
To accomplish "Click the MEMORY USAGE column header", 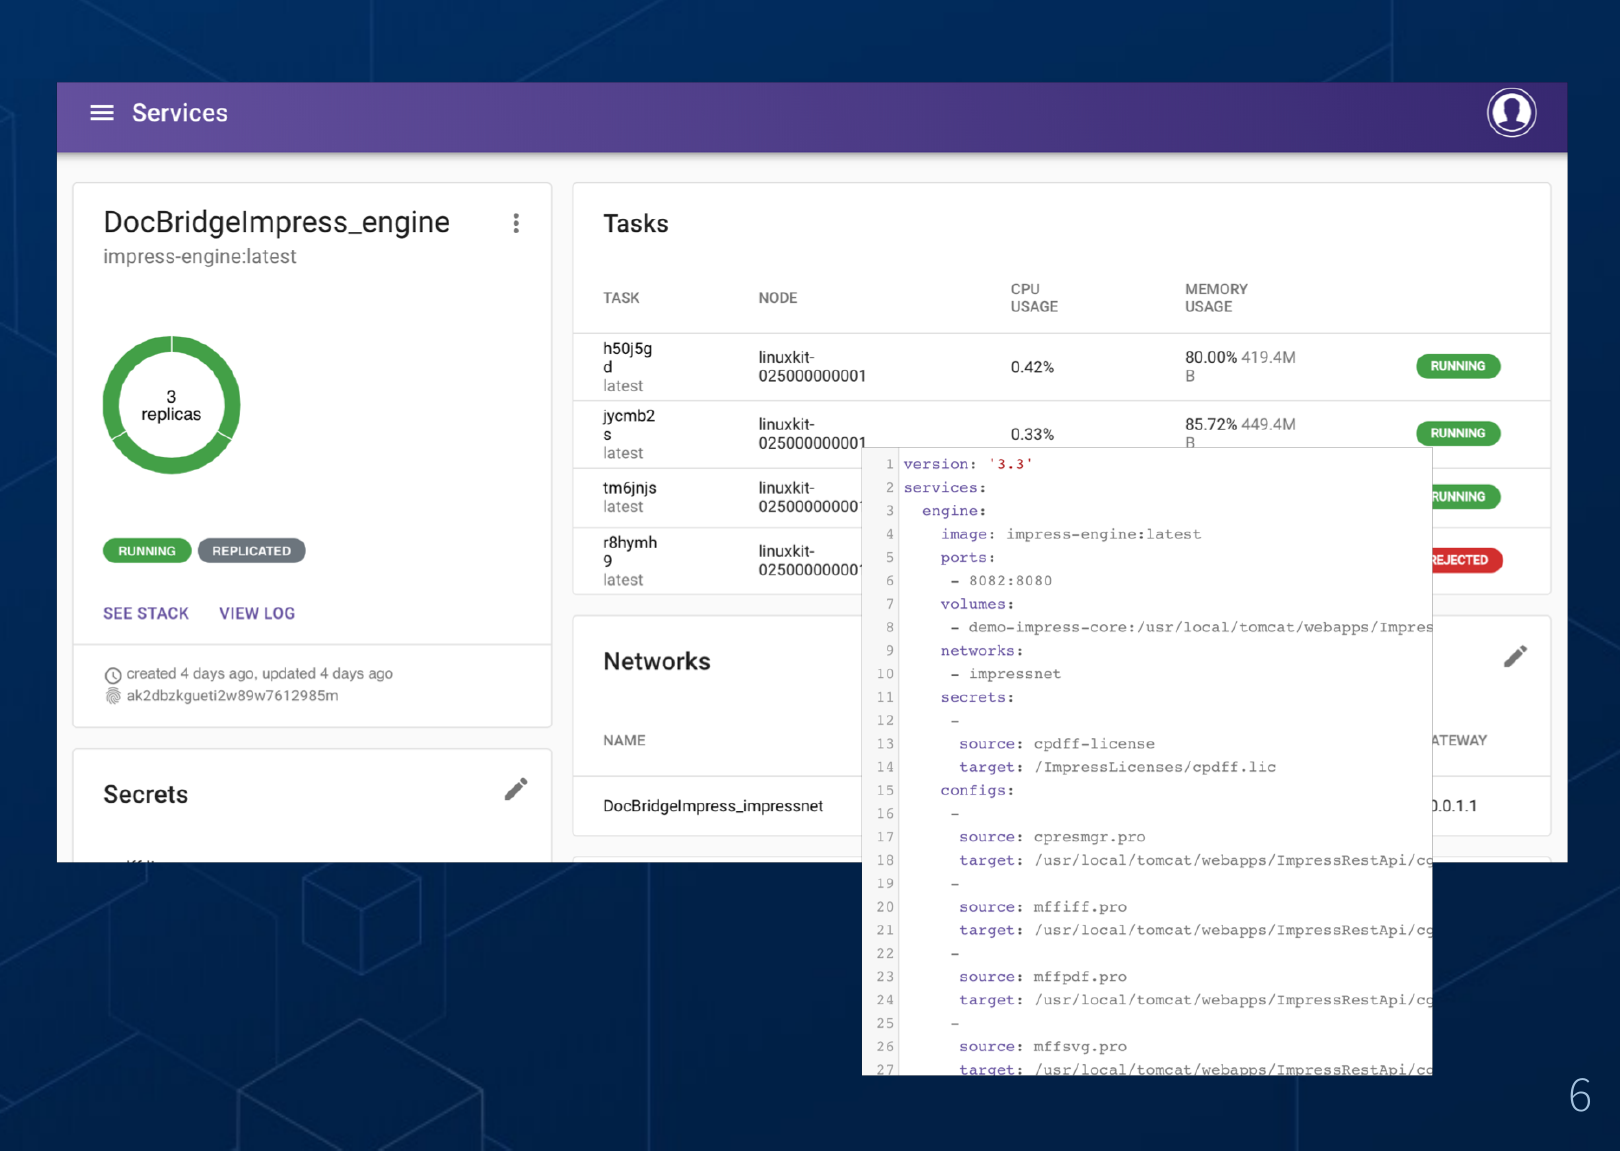I will [x=1216, y=298].
